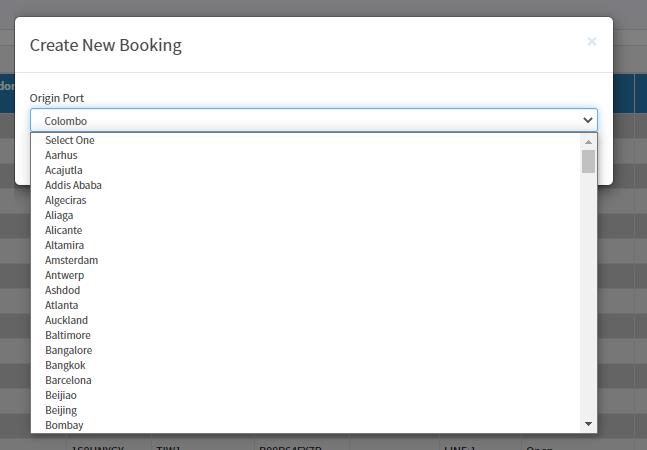Screen dimensions: 647x450
Task: Choose the Select One option
Action: coord(306,140)
